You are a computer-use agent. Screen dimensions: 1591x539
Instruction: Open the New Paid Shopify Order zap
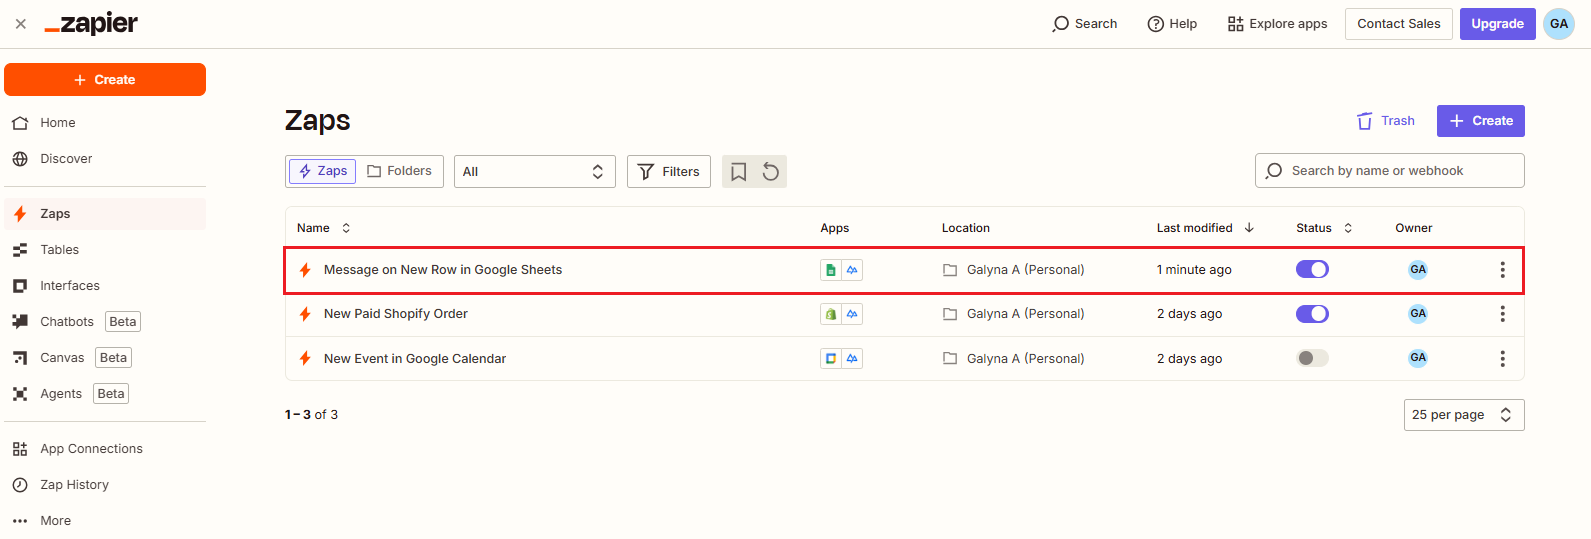click(x=396, y=314)
